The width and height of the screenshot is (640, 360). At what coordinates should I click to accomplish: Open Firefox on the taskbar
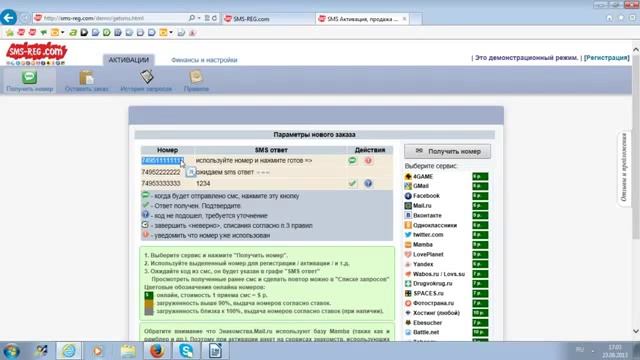tap(157, 351)
